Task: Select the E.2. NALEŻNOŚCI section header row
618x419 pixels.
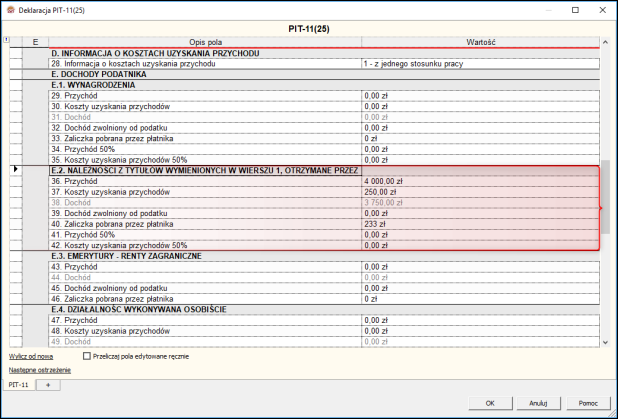Action: 205,170
